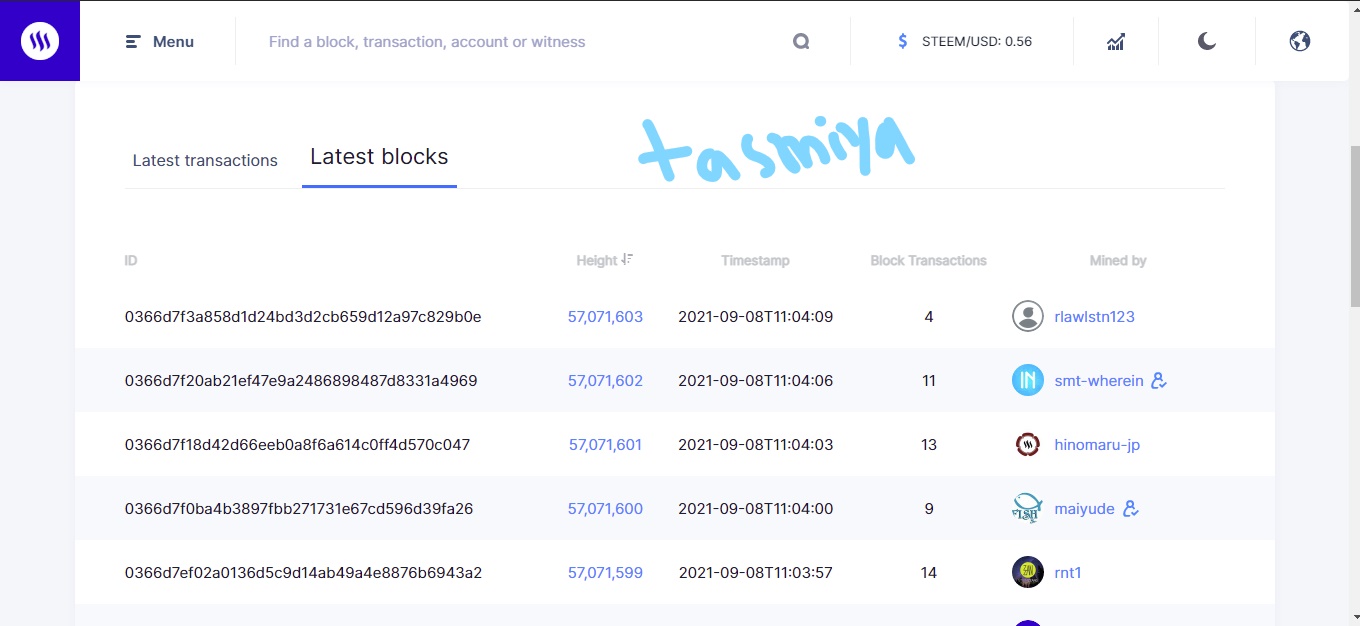This screenshot has width=1360, height=626.
Task: Toggle dark mode moon icon
Action: [1207, 41]
